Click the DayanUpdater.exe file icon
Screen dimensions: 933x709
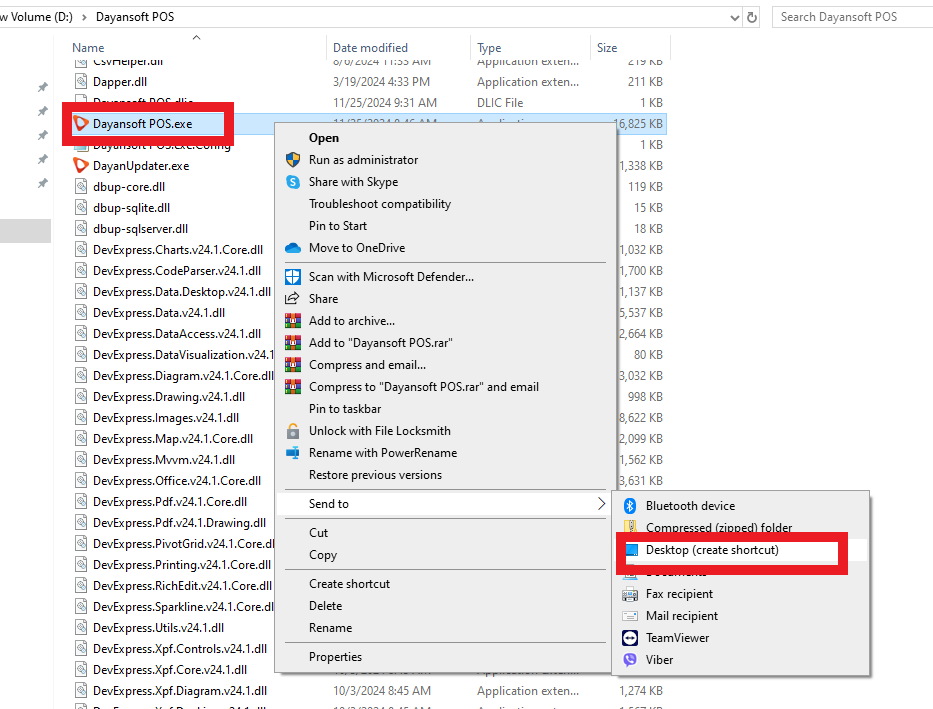80,165
